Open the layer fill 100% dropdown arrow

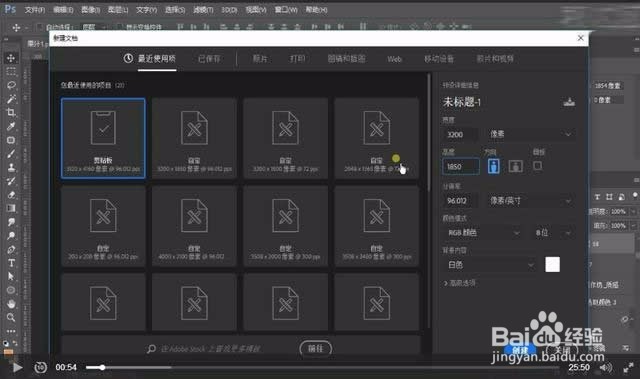tap(633, 225)
